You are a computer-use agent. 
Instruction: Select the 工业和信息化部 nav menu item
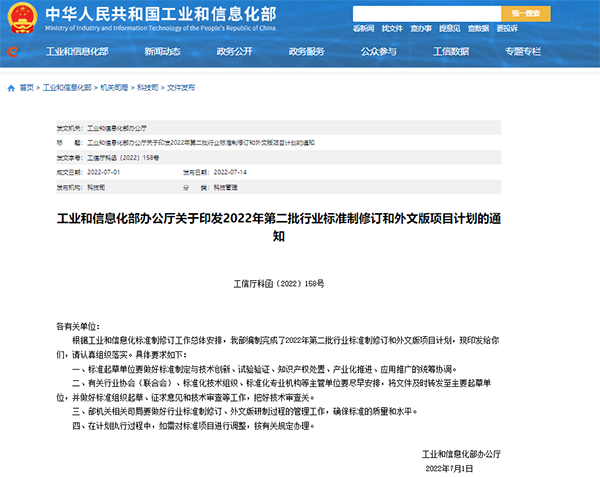pyautogui.click(x=77, y=52)
